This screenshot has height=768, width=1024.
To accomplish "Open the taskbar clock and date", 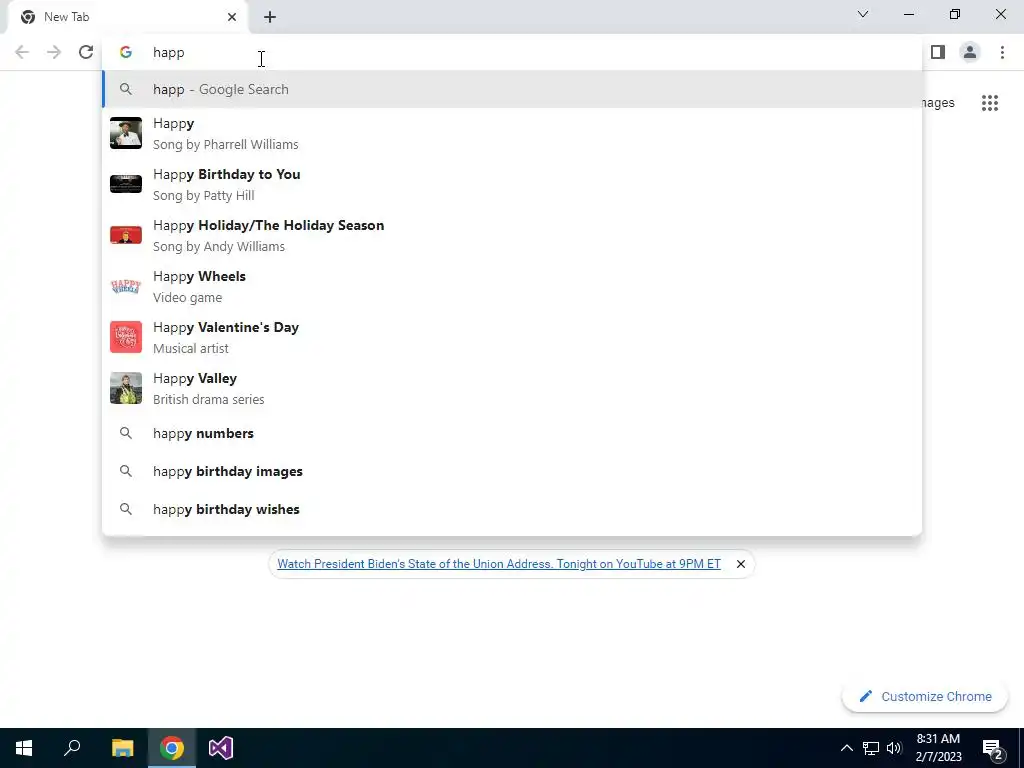I will [938, 748].
